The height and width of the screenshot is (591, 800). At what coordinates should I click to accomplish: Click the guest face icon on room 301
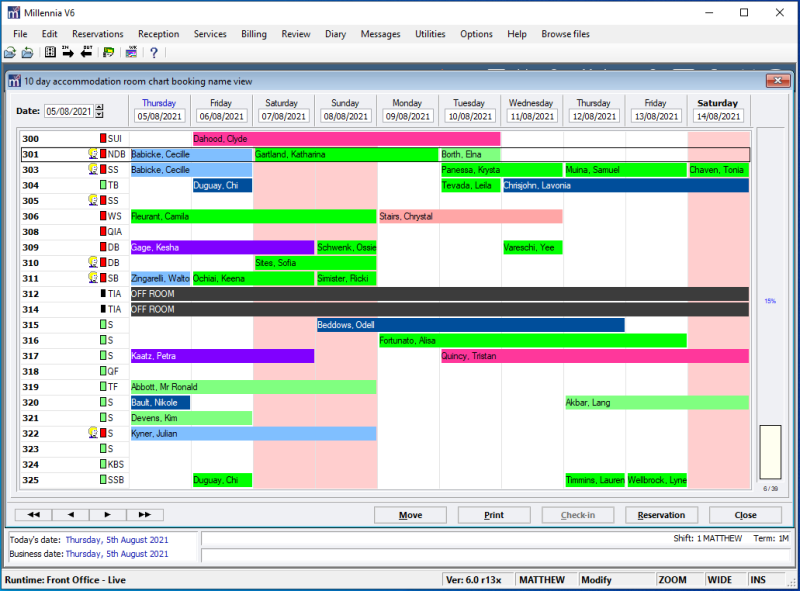(x=93, y=155)
